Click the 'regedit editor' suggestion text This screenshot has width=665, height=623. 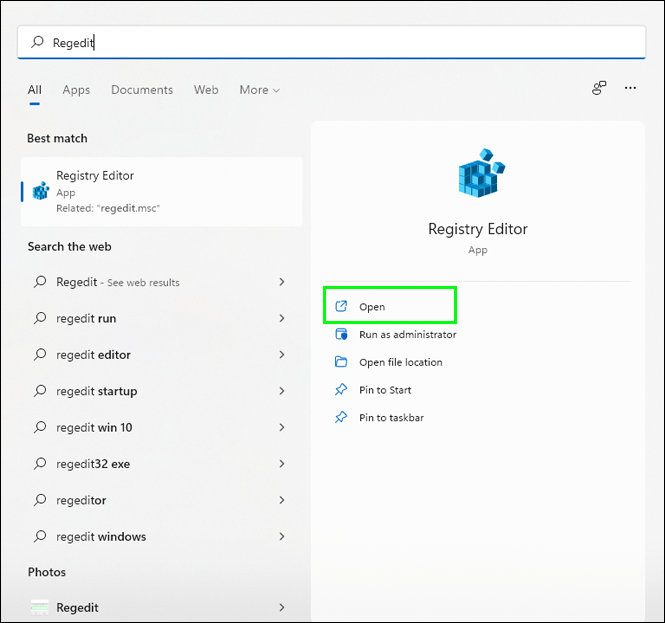tap(93, 355)
